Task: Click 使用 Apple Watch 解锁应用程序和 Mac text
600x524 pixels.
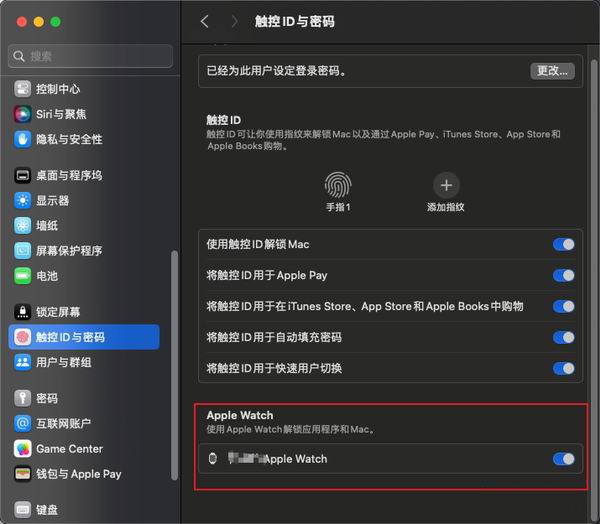Action: point(291,429)
